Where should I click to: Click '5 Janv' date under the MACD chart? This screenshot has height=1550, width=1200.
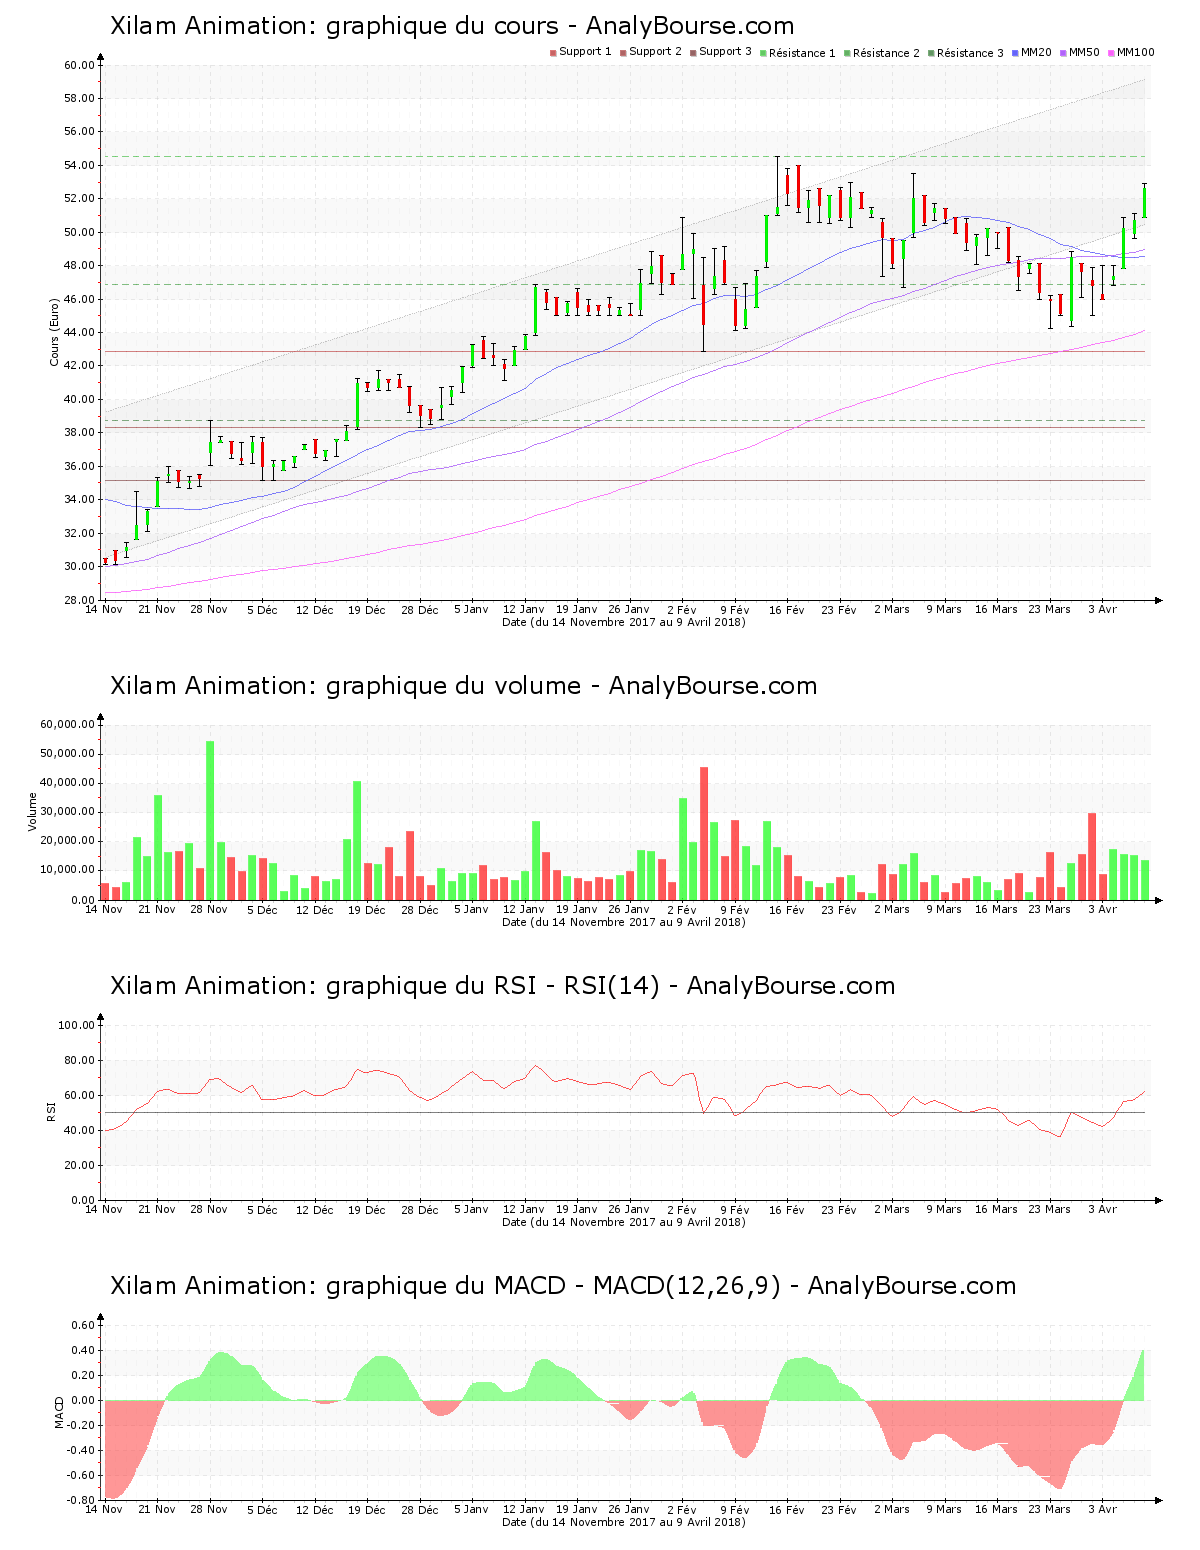coord(471,1509)
